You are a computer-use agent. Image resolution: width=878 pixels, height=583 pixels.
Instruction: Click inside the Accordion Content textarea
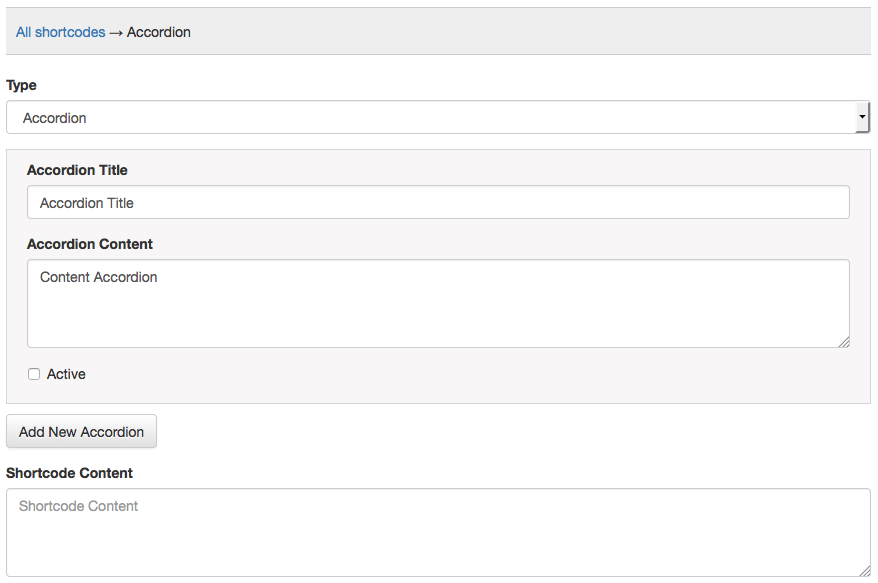coord(438,304)
